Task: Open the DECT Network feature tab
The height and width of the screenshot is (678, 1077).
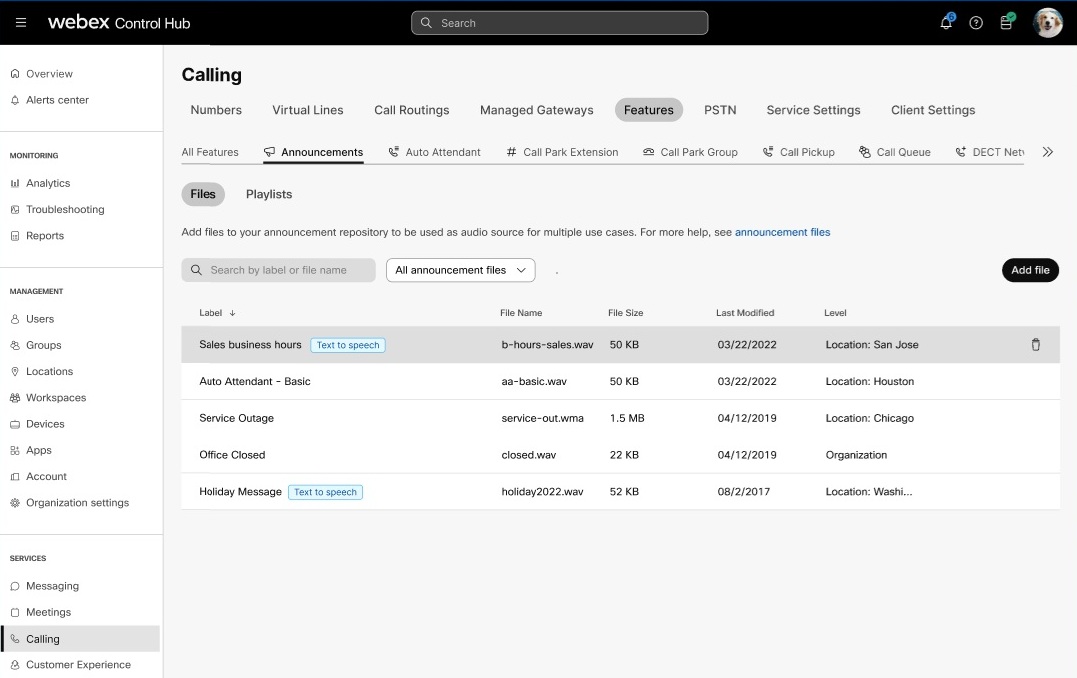Action: click(992, 152)
